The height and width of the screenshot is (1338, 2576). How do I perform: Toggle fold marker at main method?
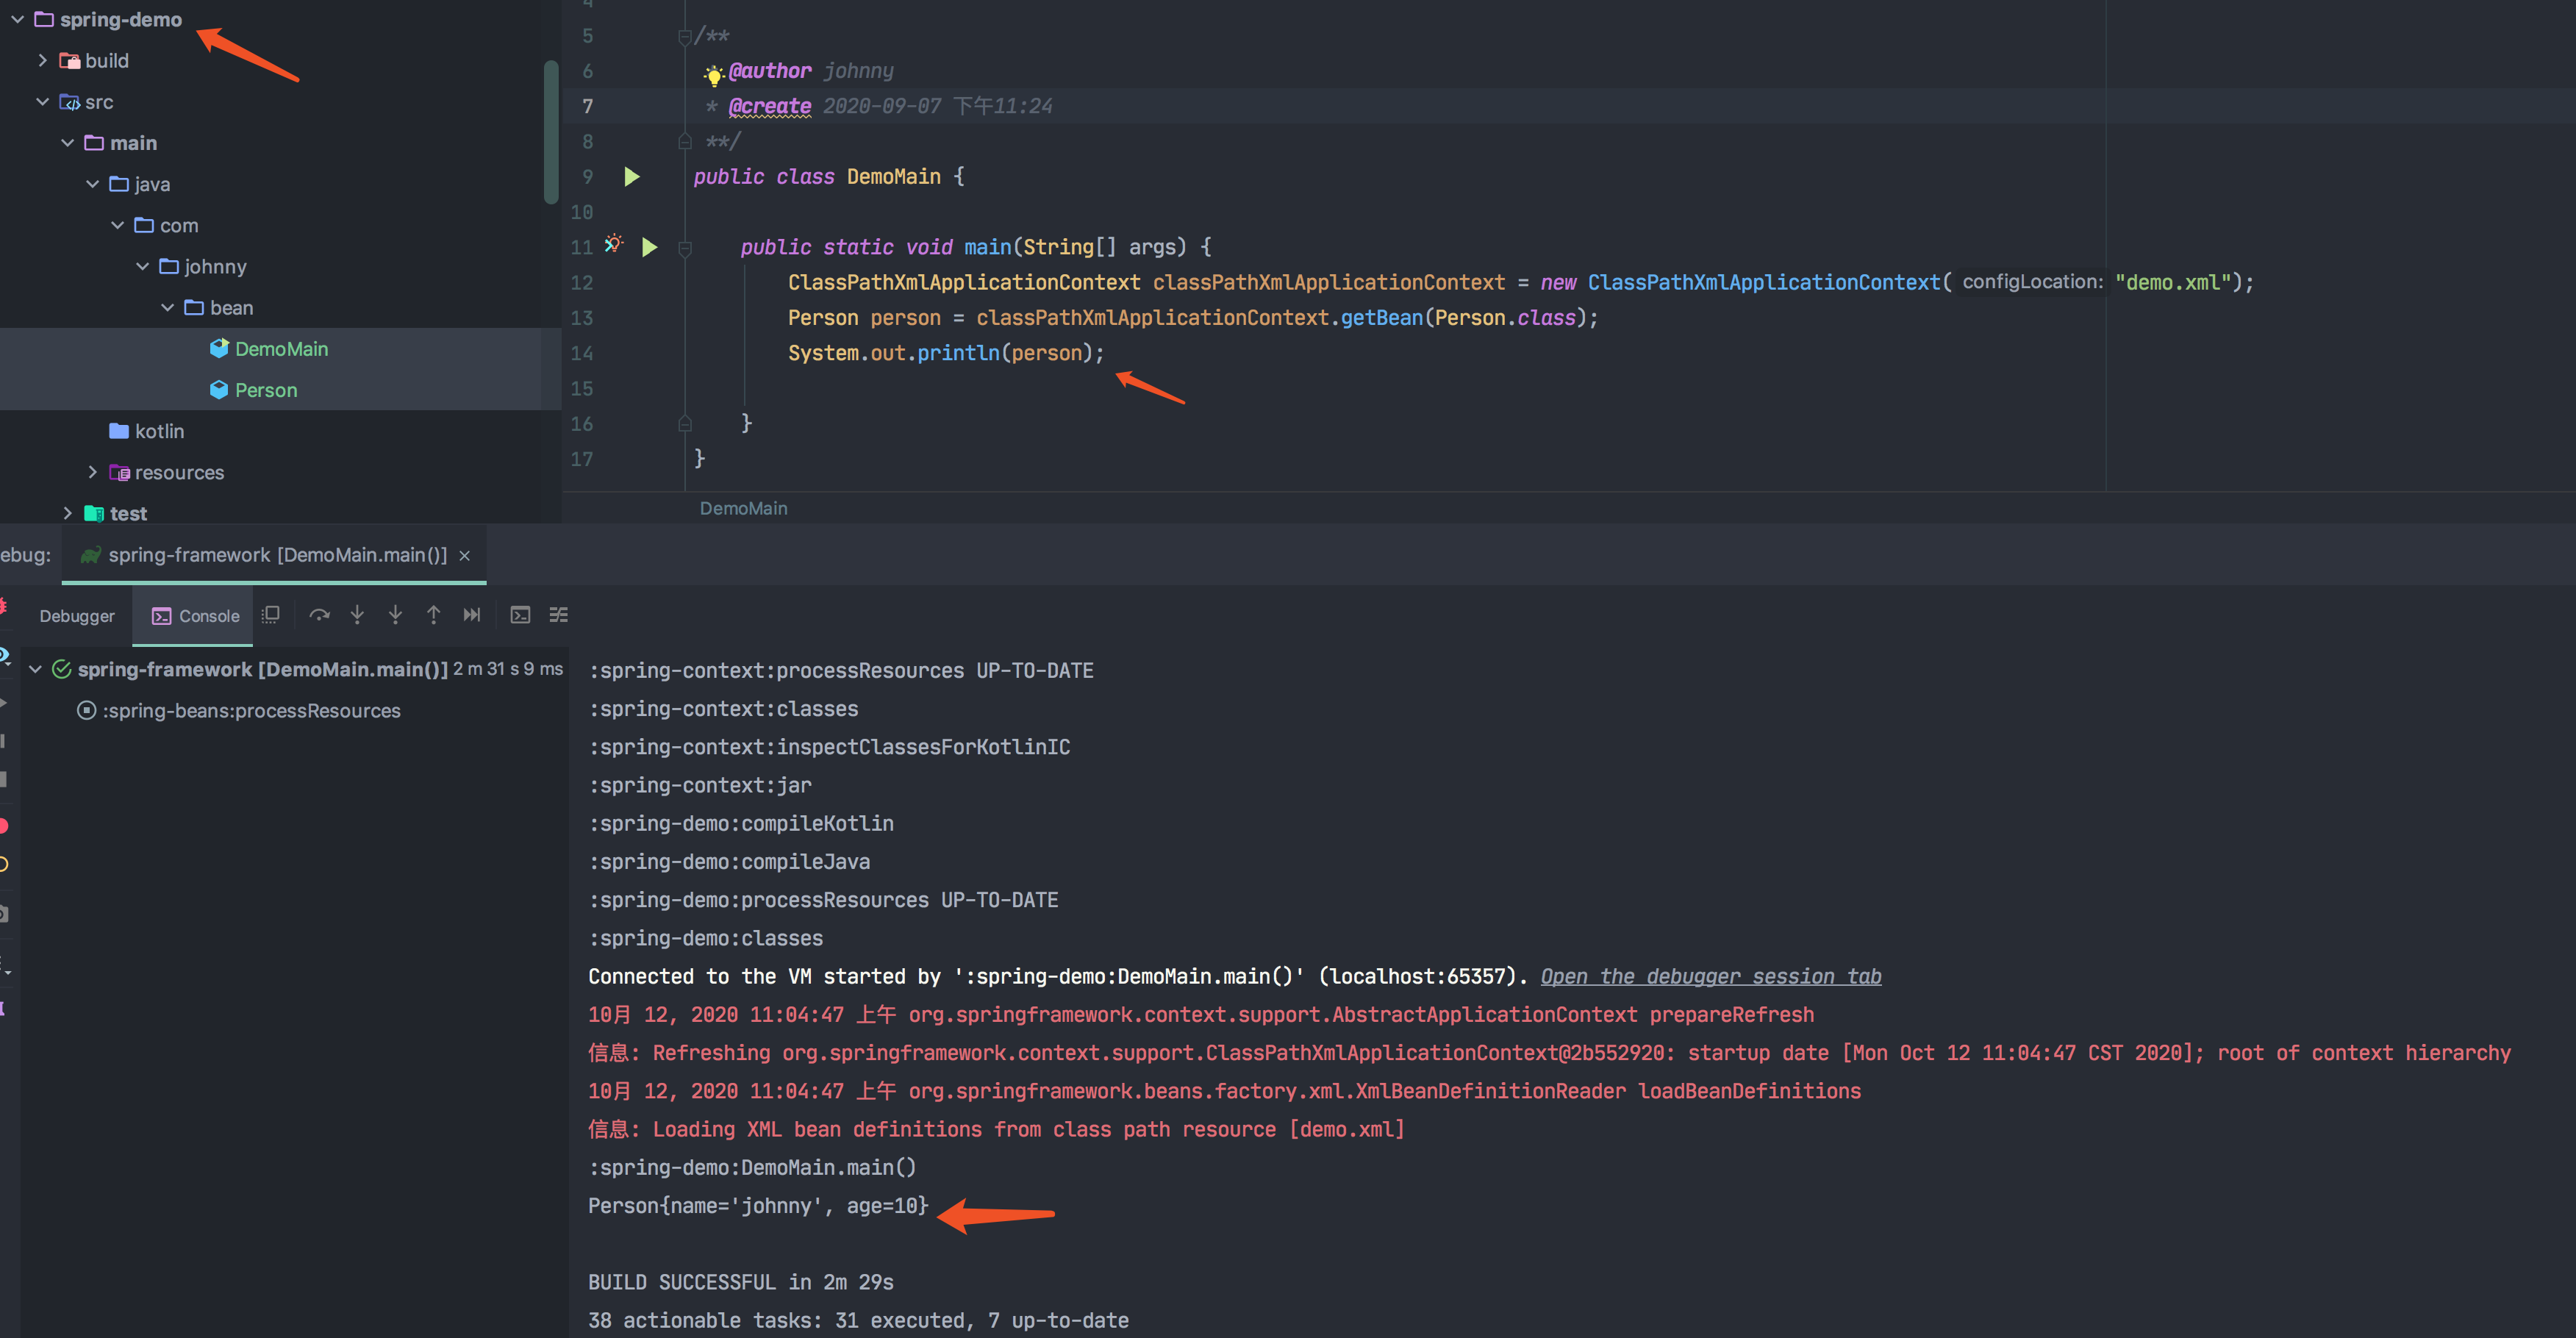(685, 248)
